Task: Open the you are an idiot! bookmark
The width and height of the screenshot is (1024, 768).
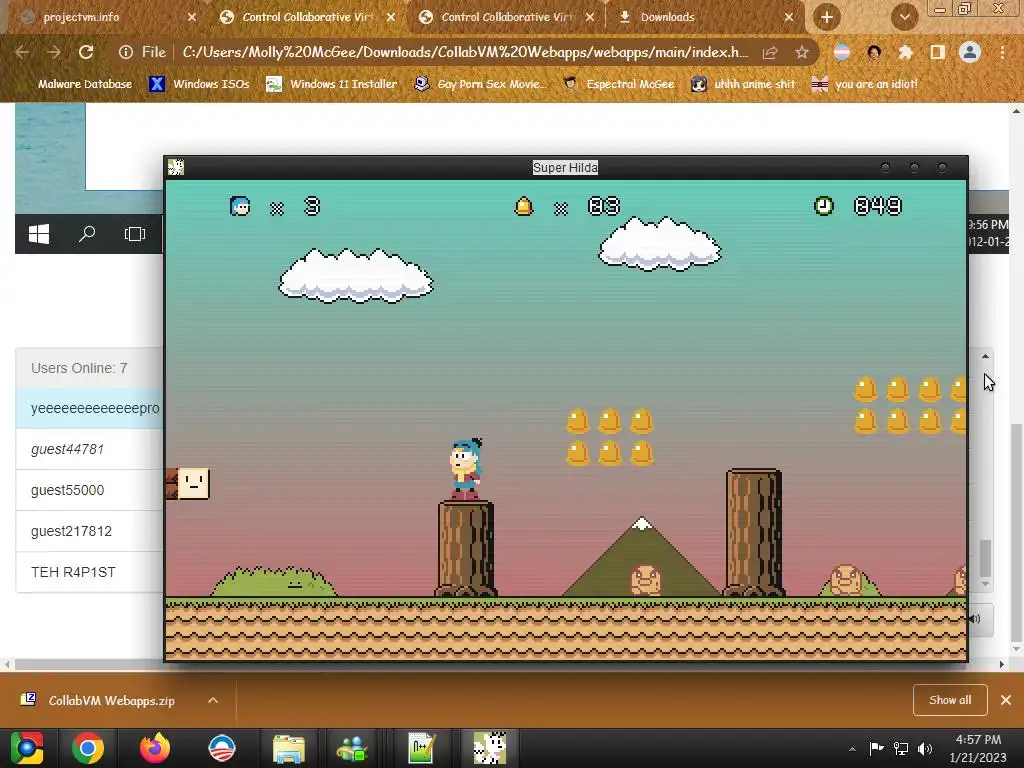Action: pos(865,84)
